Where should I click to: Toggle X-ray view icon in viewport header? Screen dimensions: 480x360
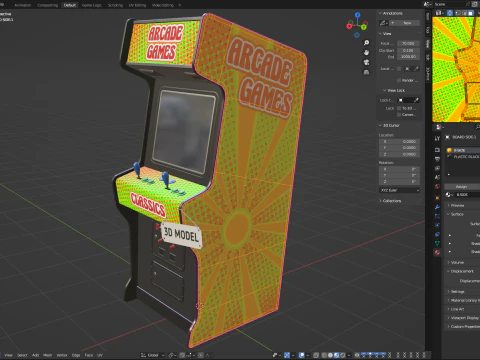pos(316,355)
